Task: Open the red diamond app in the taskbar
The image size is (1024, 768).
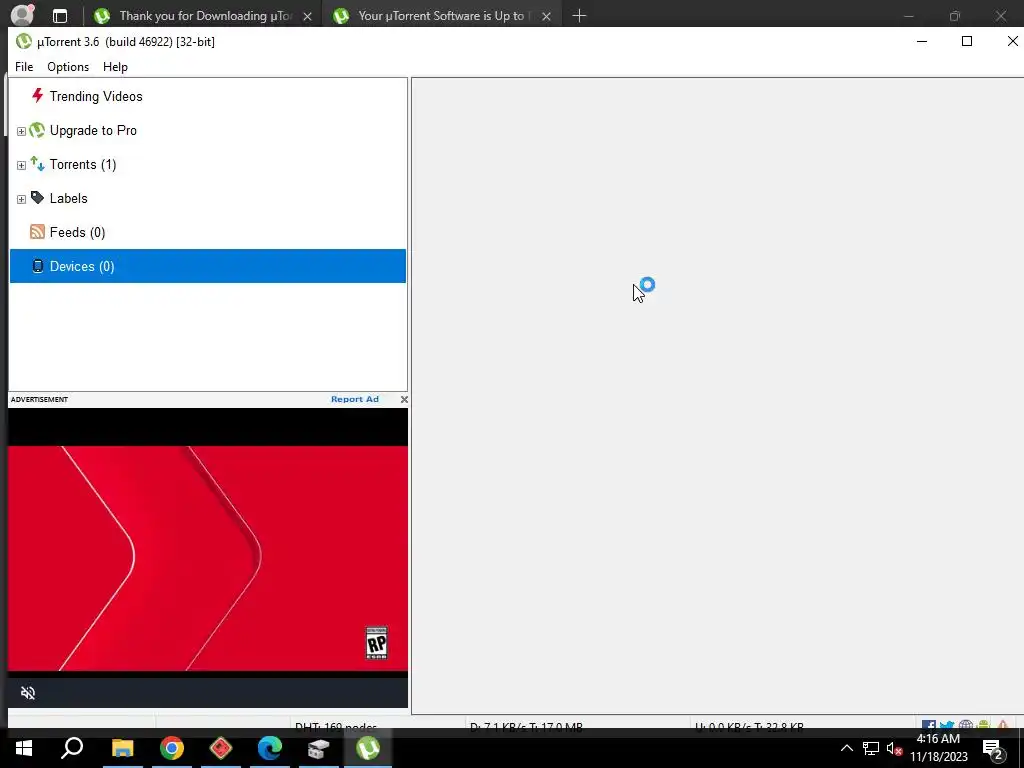Action: click(x=221, y=748)
